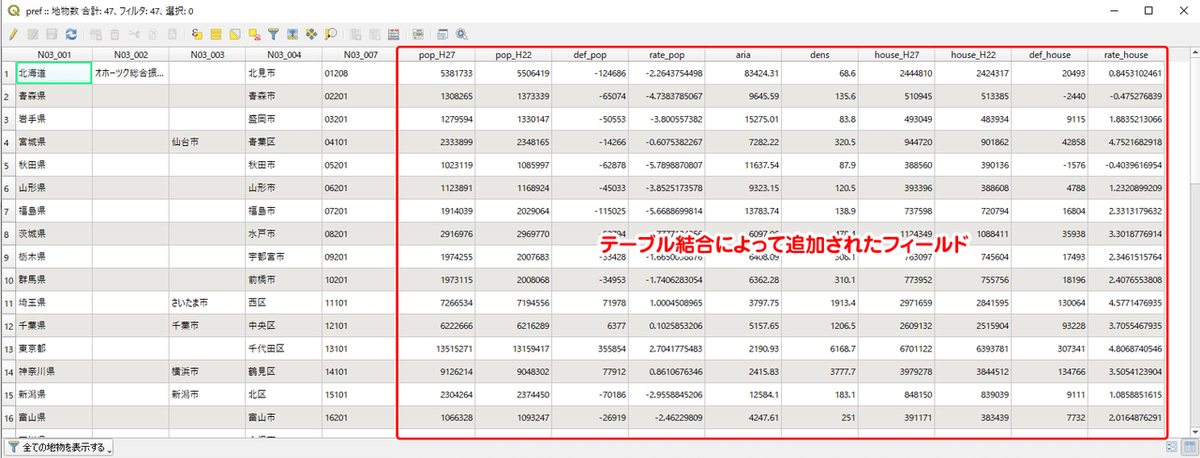Switch to table view icon at bottom right
Image resolution: width=1200 pixels, height=458 pixels.
pyautogui.click(x=1188, y=446)
